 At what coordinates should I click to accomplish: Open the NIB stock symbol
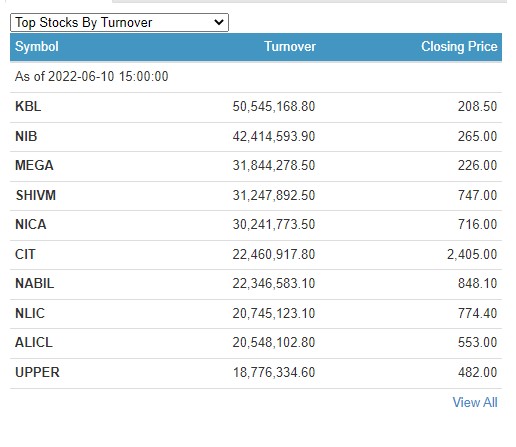26,136
